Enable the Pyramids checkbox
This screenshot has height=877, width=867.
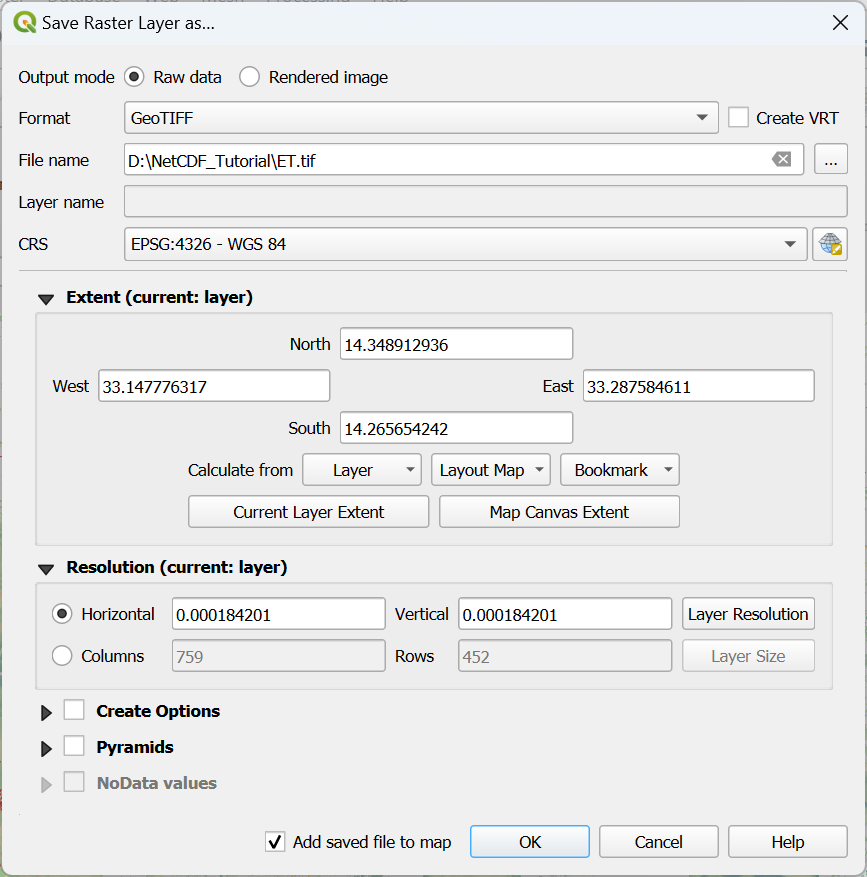point(74,747)
